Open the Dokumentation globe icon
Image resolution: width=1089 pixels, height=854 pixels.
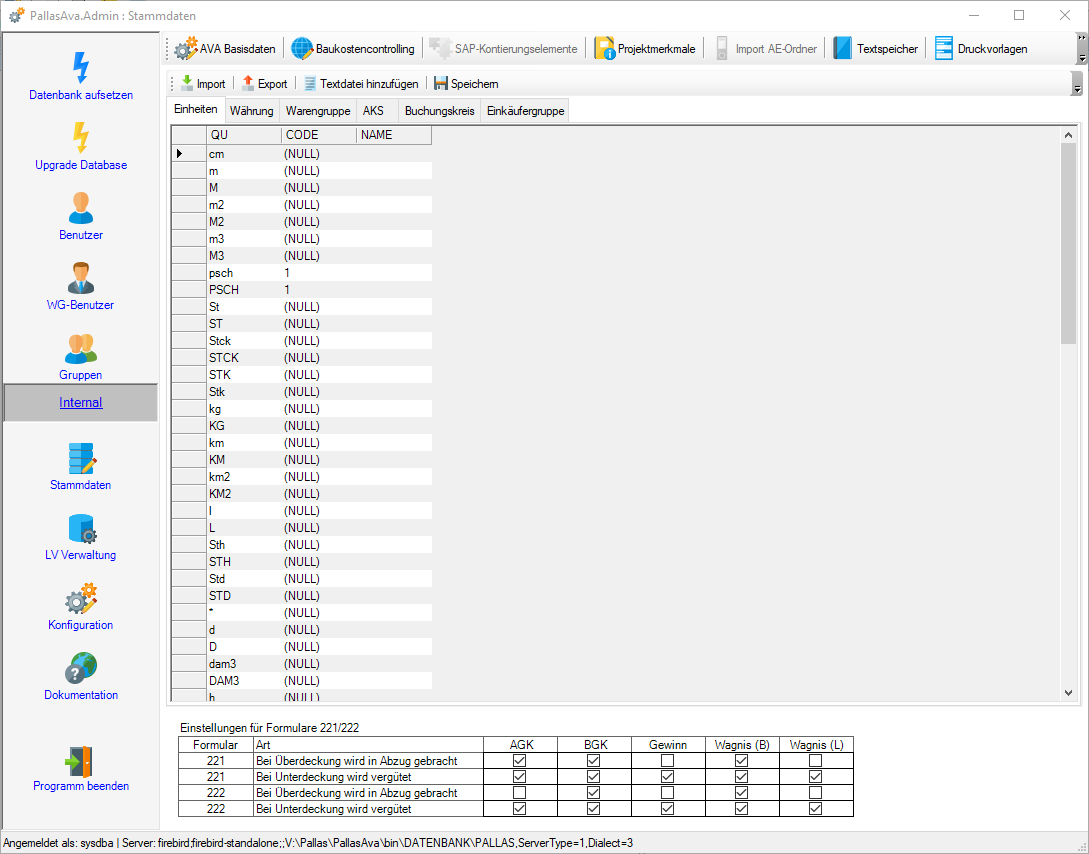81,668
